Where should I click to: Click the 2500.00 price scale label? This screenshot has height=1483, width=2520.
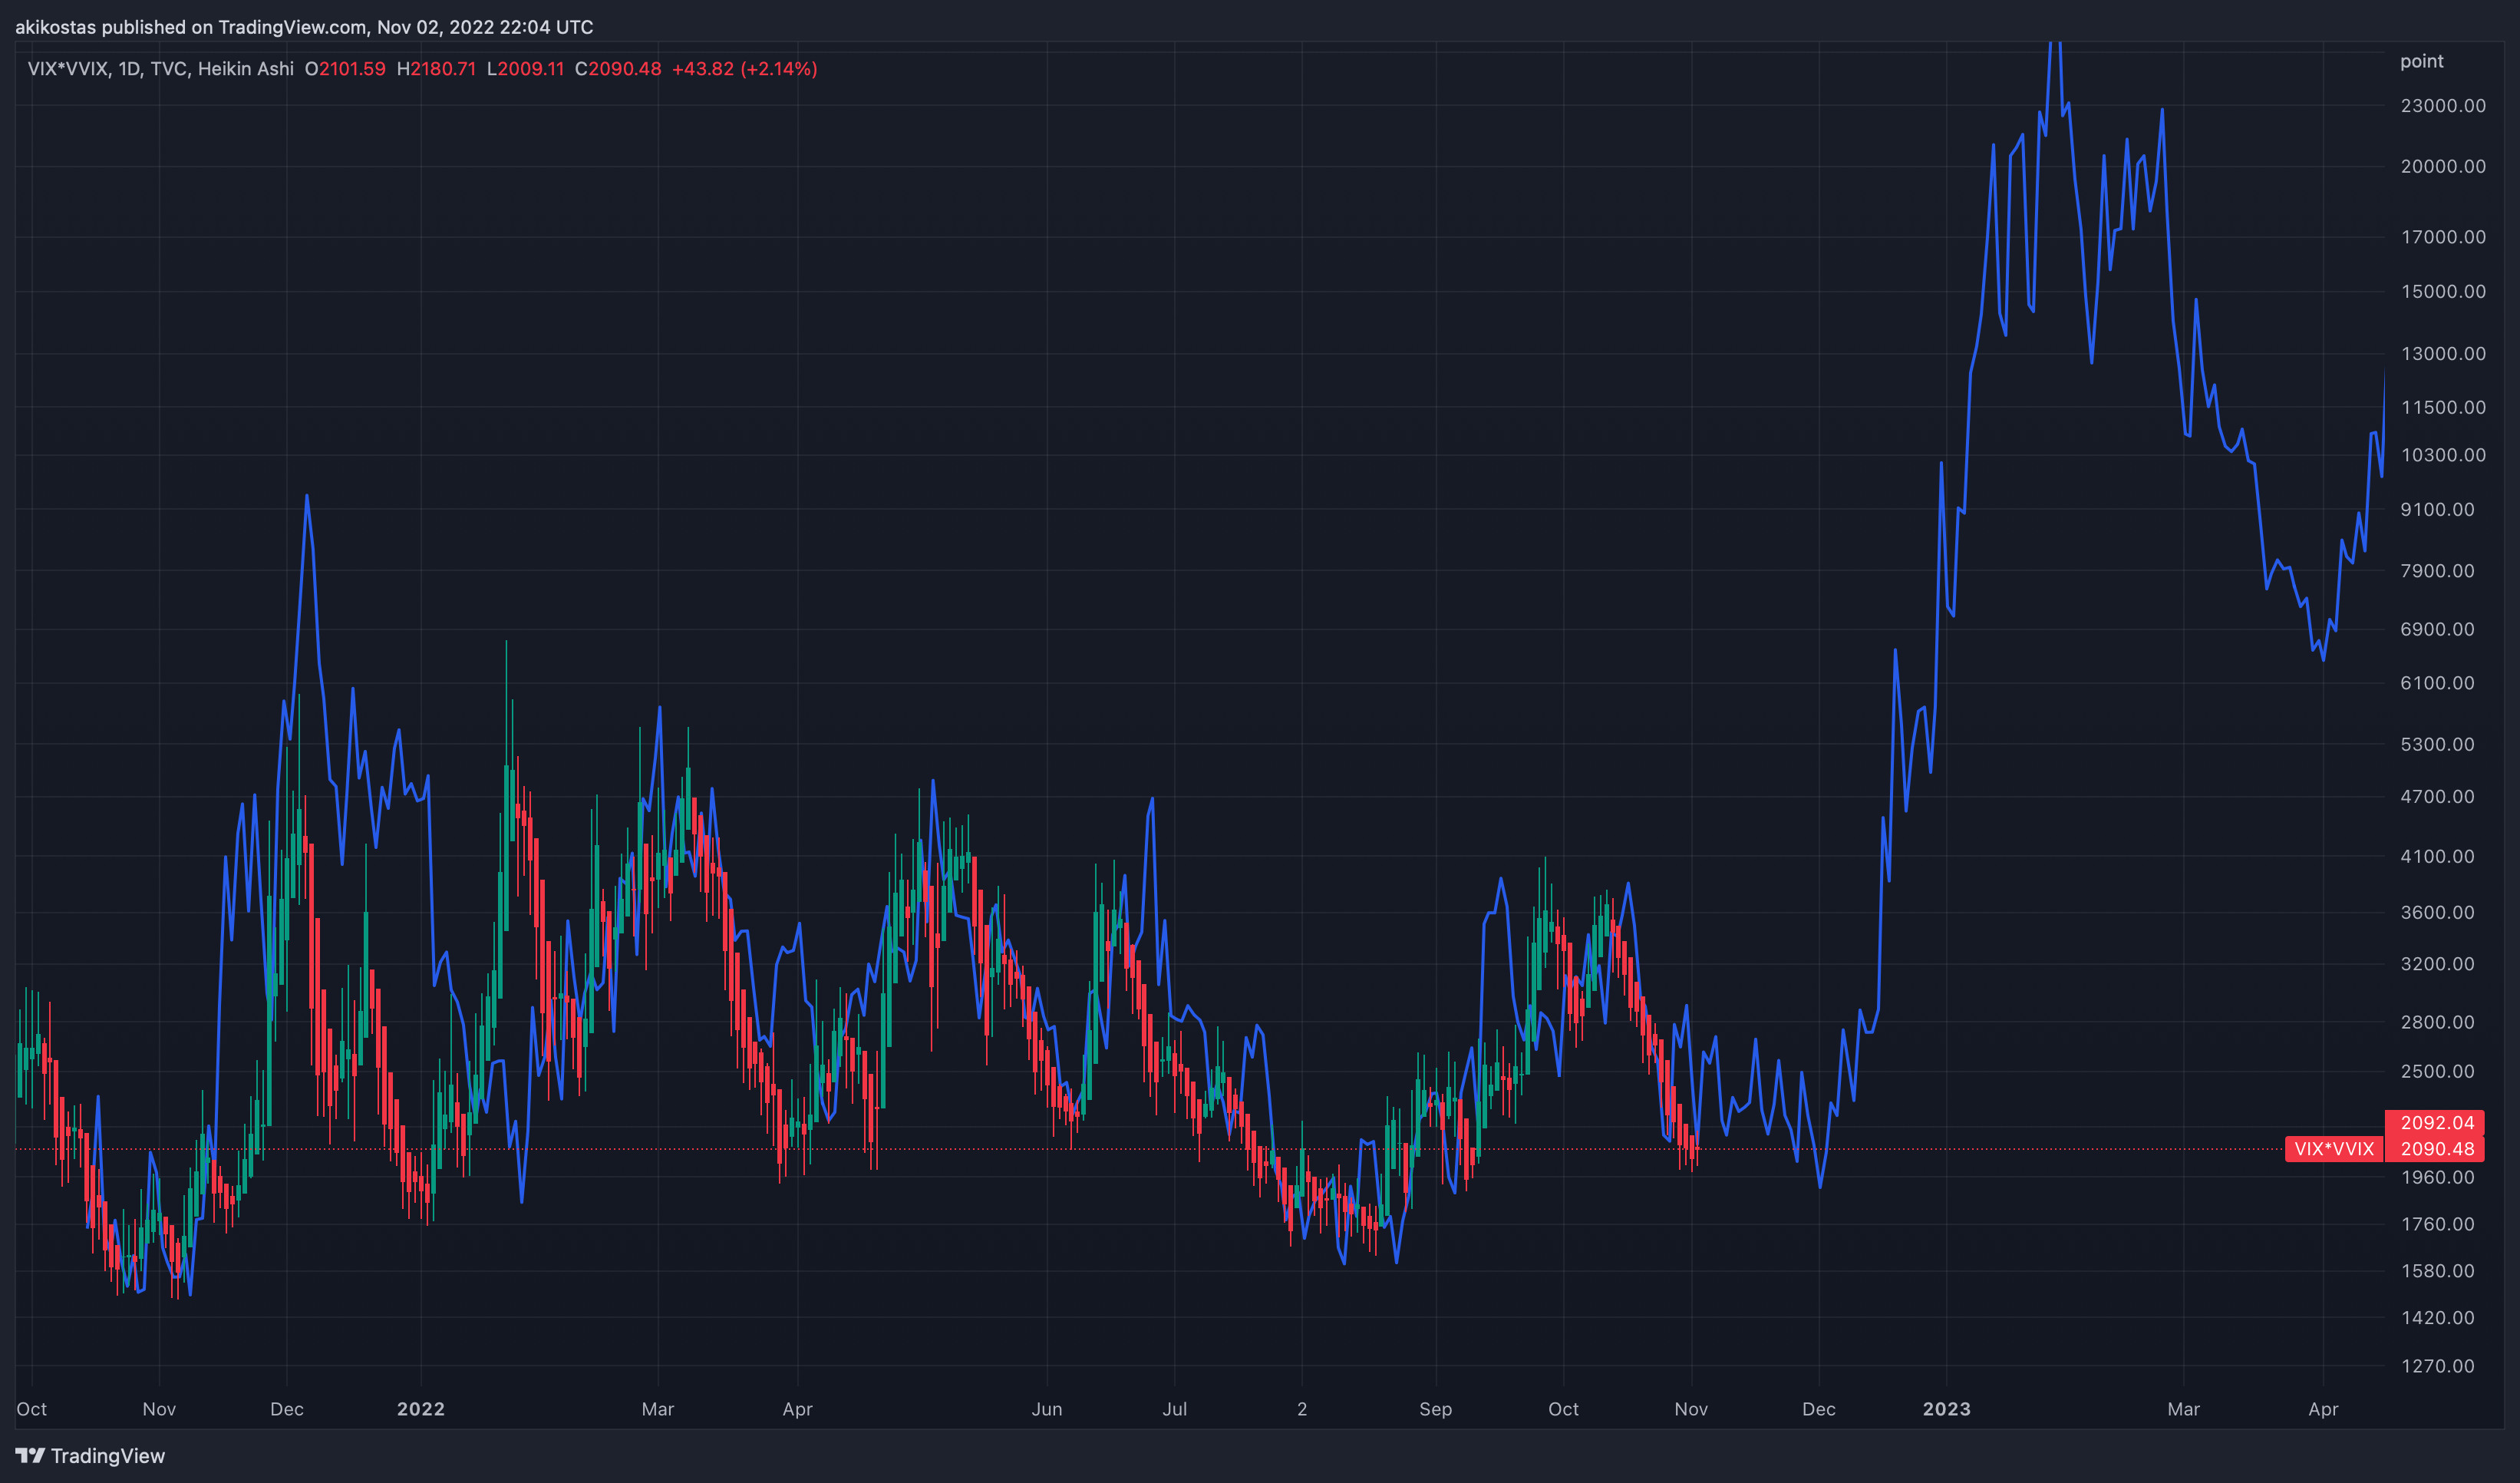pos(2437,1071)
